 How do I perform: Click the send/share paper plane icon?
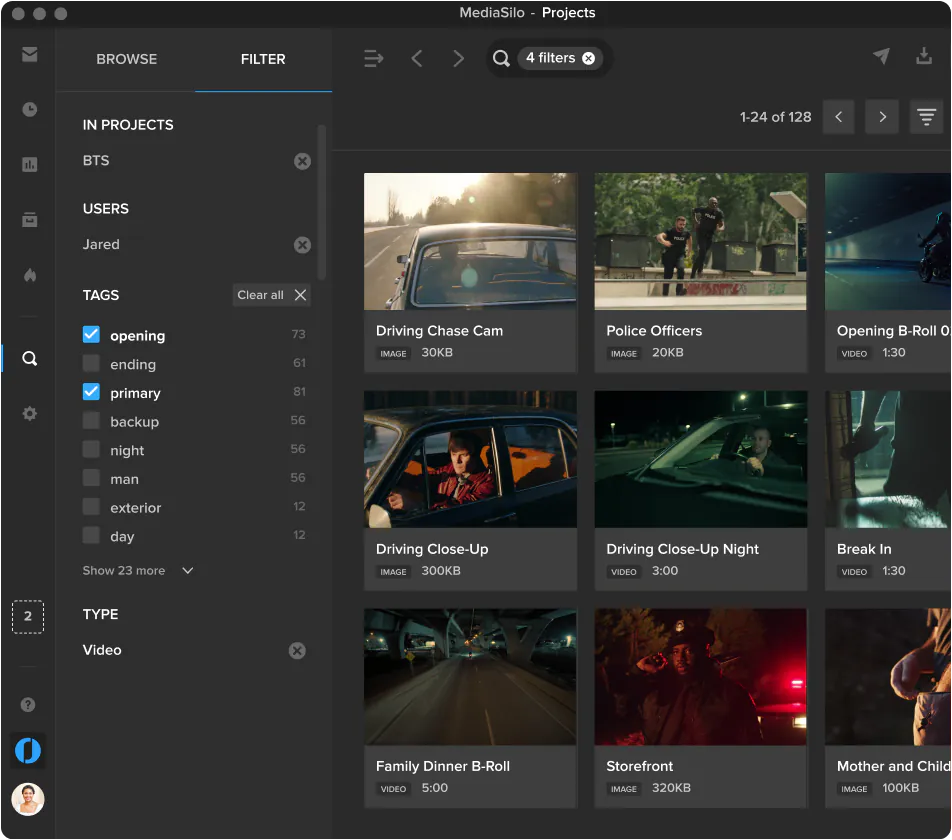click(x=881, y=57)
